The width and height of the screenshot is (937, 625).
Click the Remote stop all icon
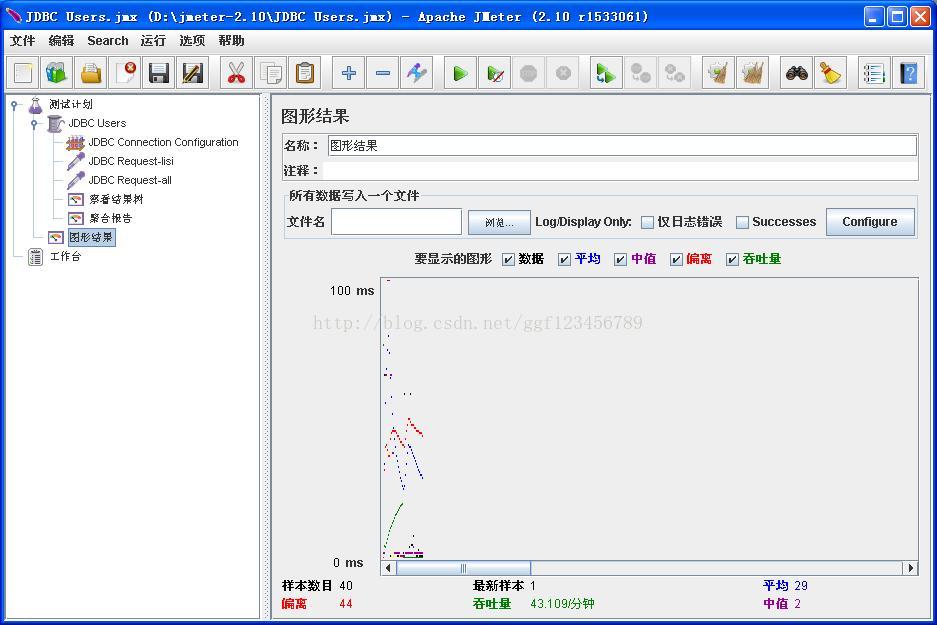tap(641, 73)
